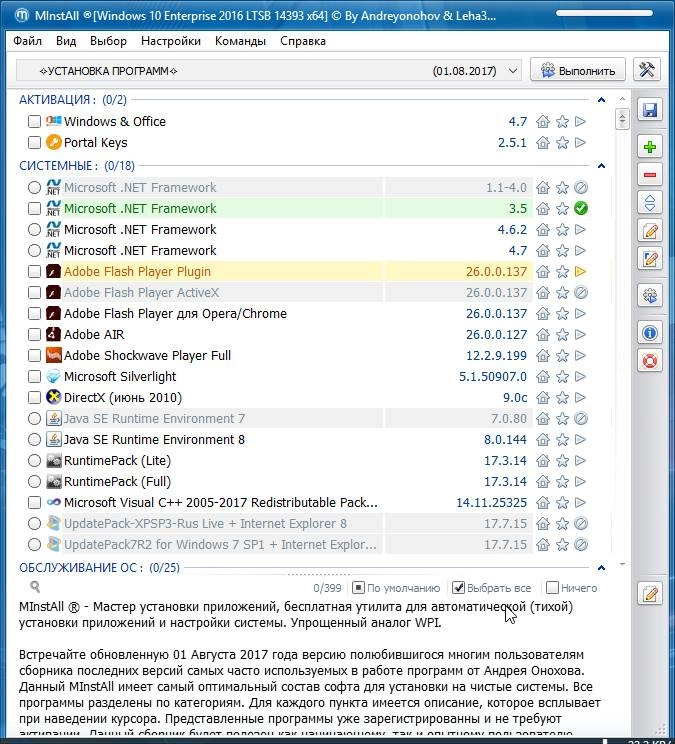Viewport: 675px width, 744px height.
Task: Click green checkmark for .NET Framework 3.5
Action: tap(581, 208)
